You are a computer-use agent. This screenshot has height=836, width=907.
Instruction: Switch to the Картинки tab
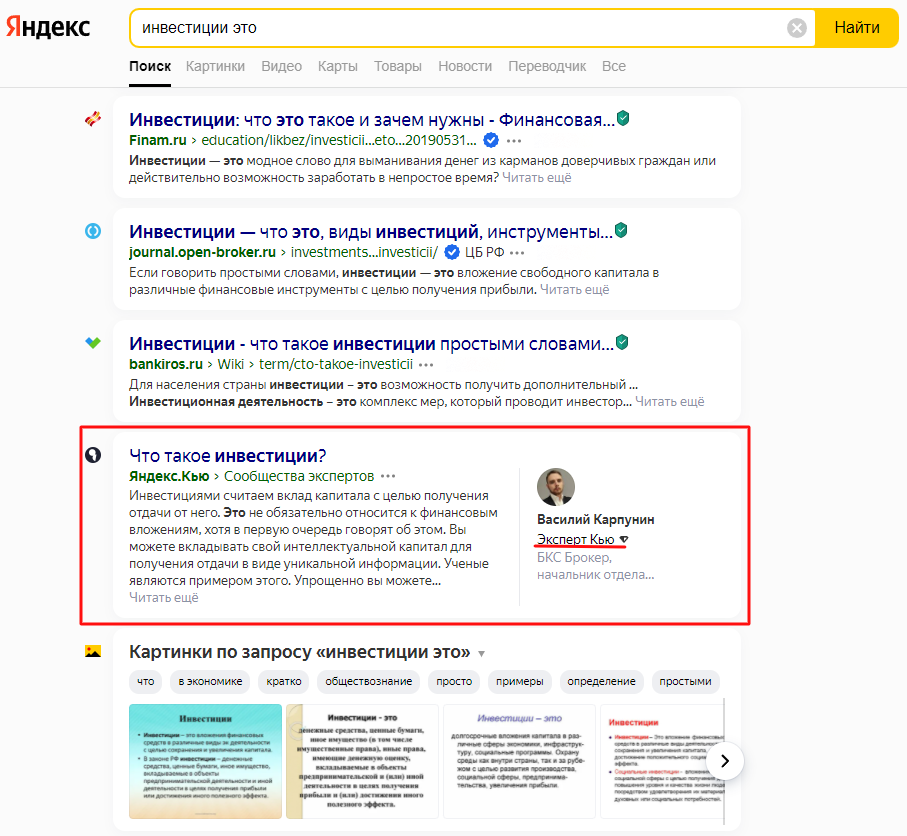click(215, 67)
